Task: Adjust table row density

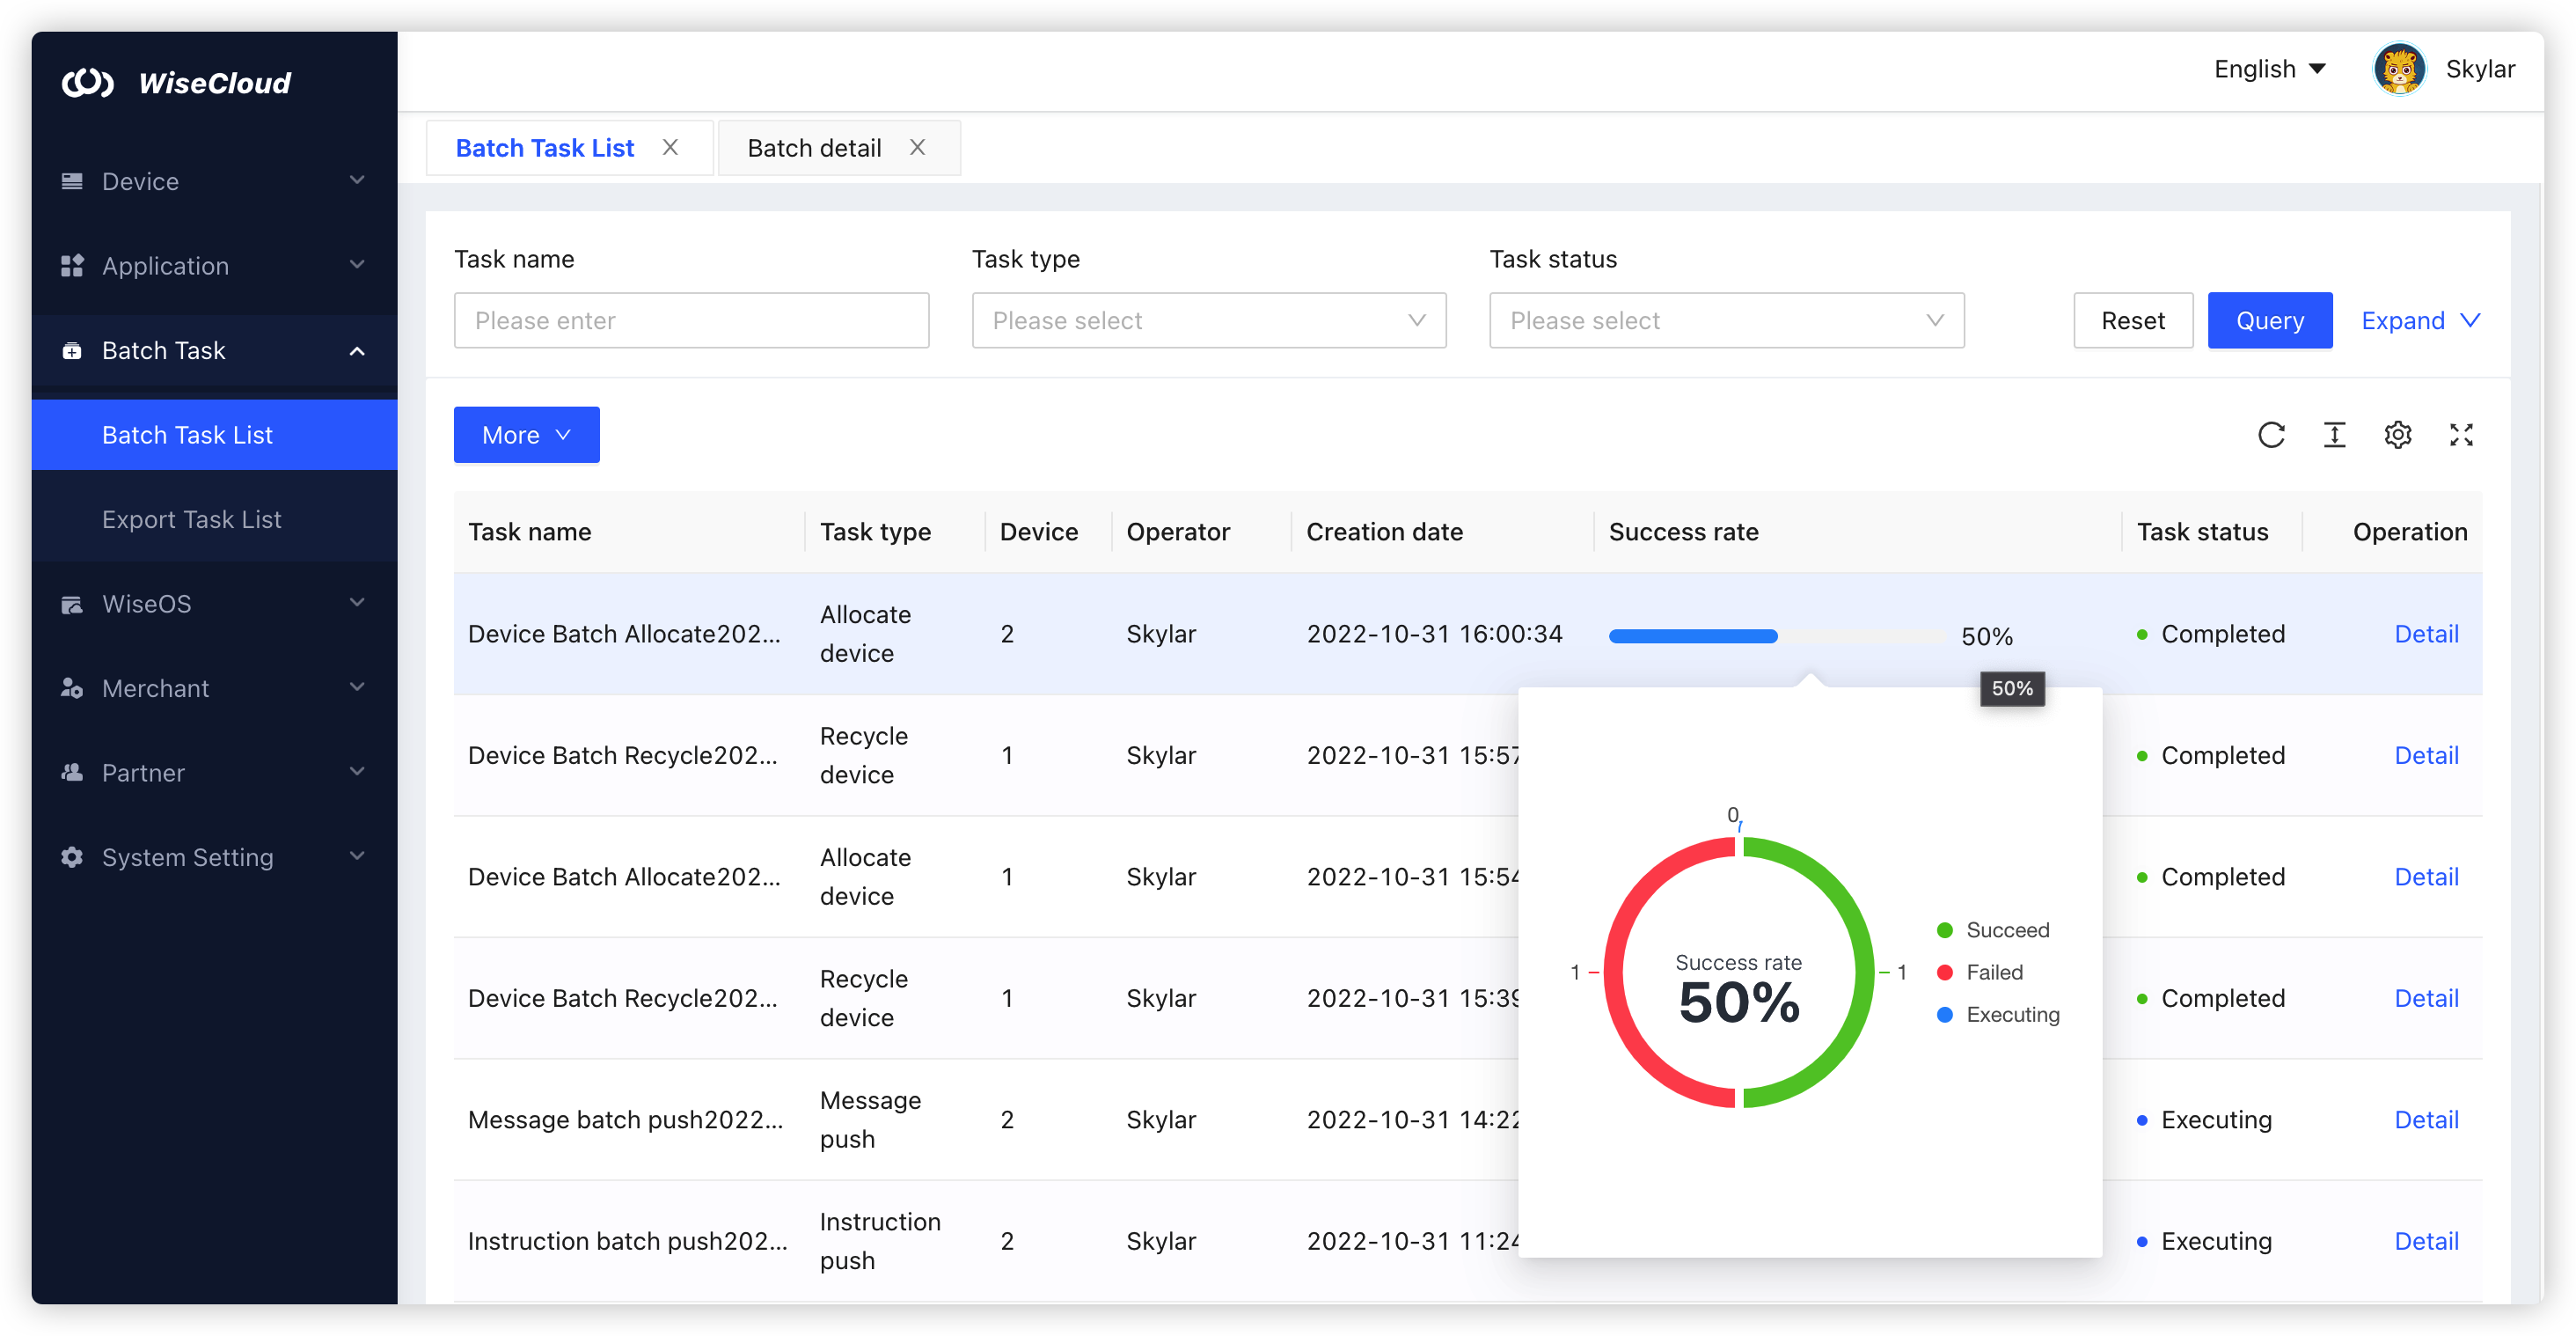Action: click(x=2335, y=435)
